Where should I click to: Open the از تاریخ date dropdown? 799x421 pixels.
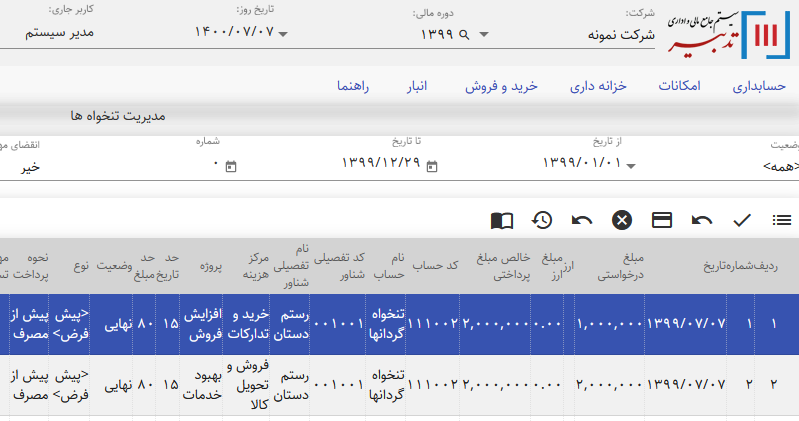[x=632, y=166]
